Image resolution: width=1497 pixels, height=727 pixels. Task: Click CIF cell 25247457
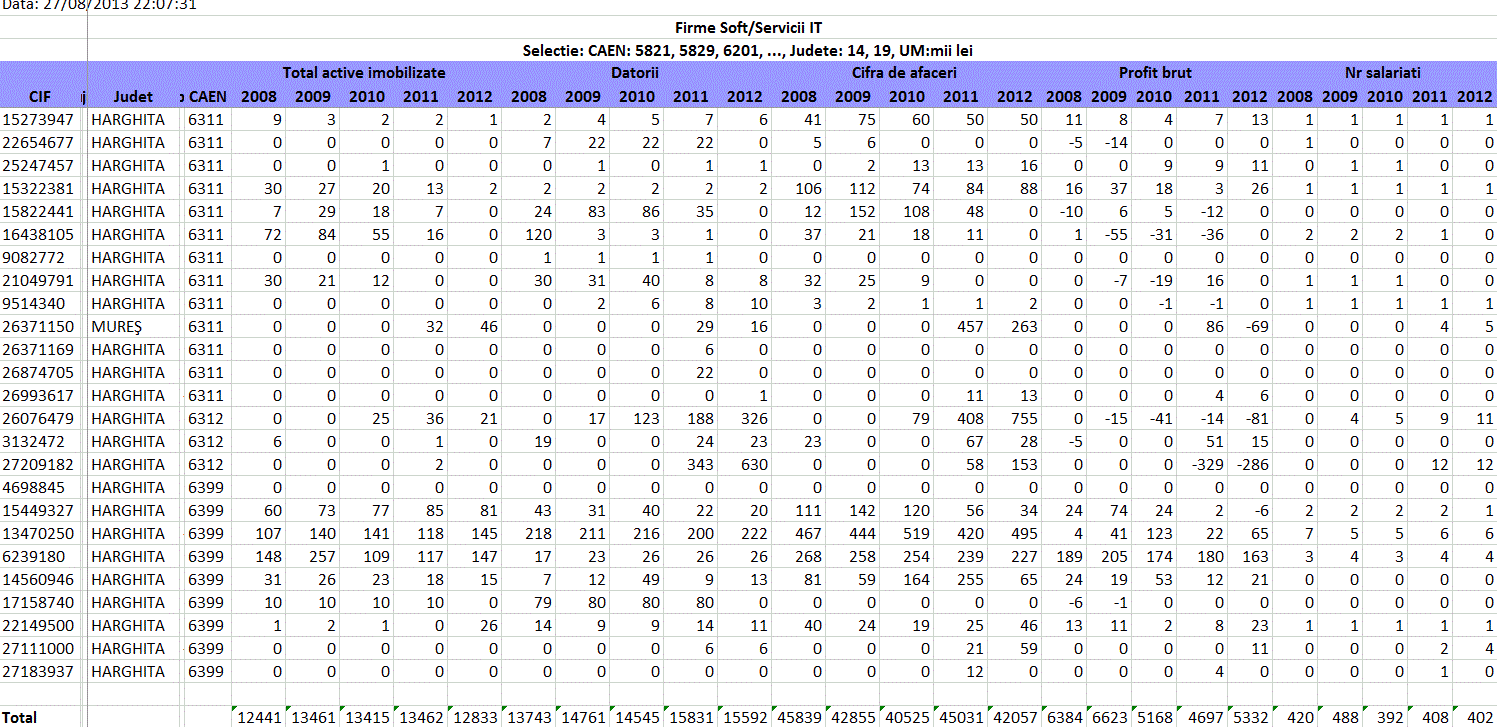point(39,165)
